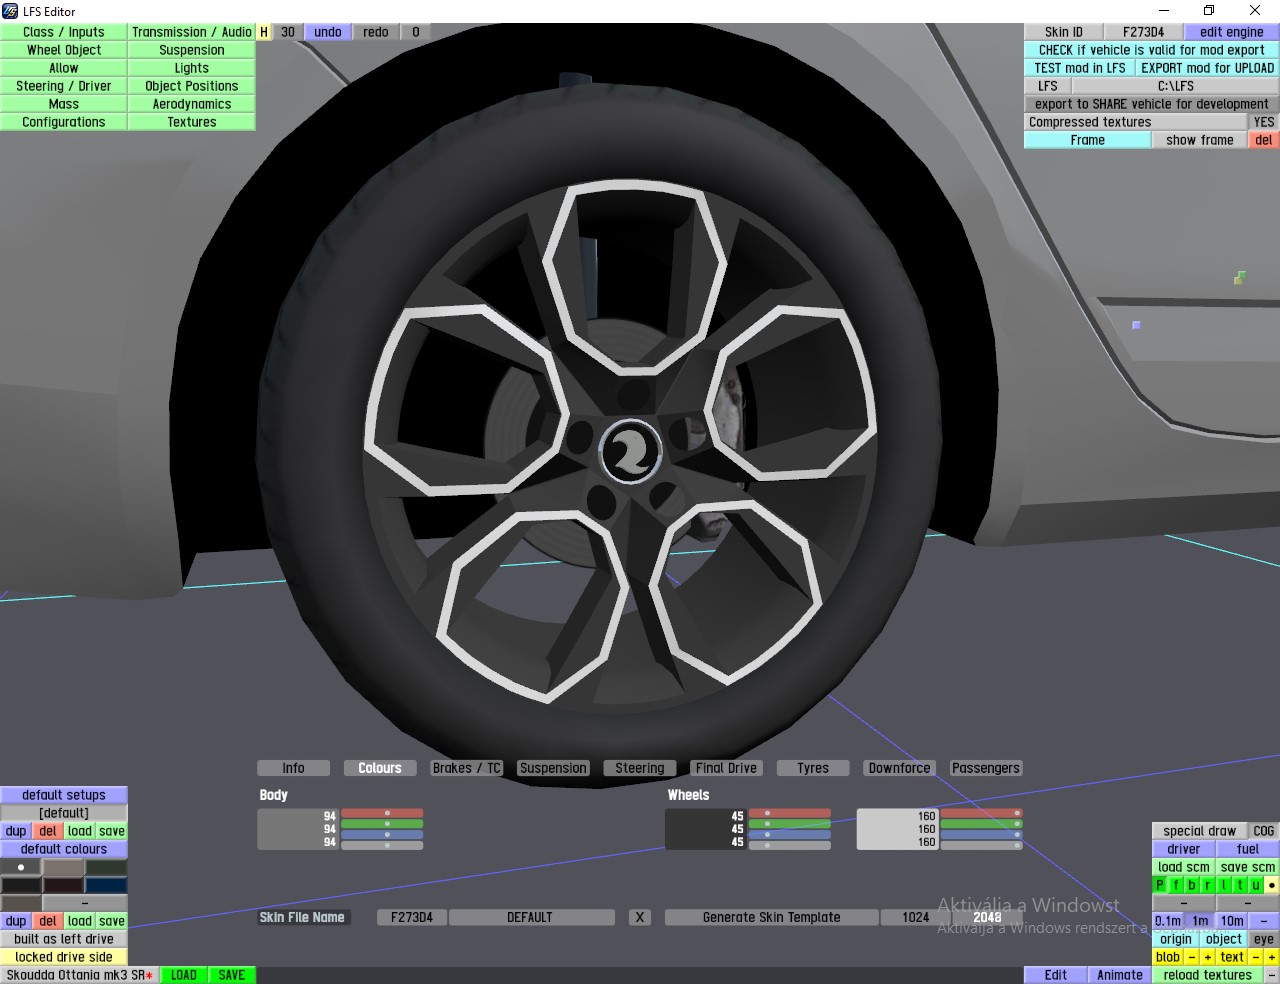1280x984 pixels.
Task: Open Steering / Driver settings
Action: (64, 86)
